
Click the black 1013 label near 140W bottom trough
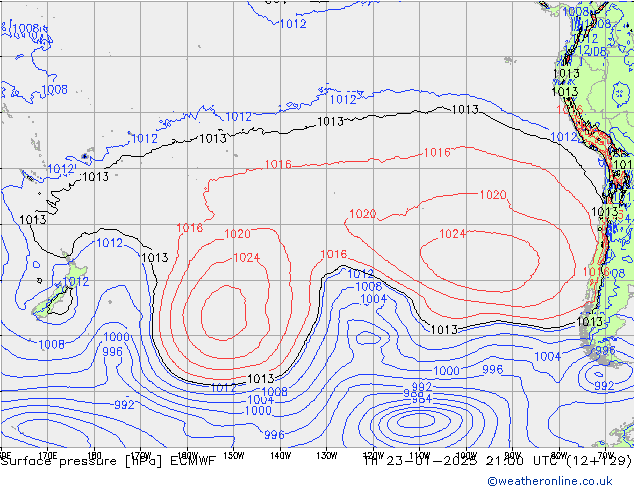point(260,379)
